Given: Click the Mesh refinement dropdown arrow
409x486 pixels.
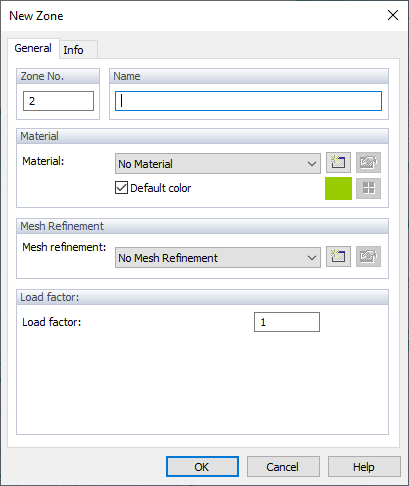Looking at the screenshot, I should pos(312,257).
